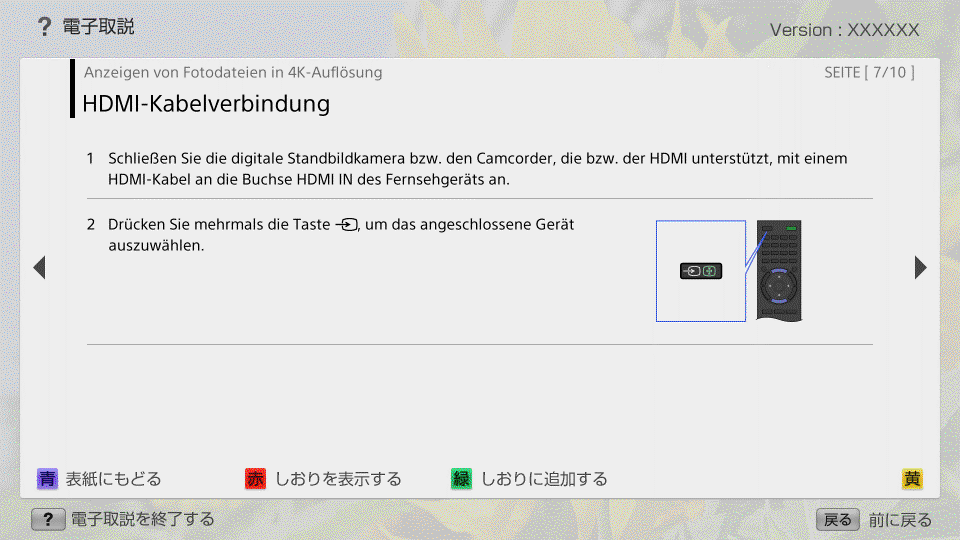The height and width of the screenshot is (540, 960).
Task: Click the SEITE [7/10] page indicator
Action: point(868,72)
